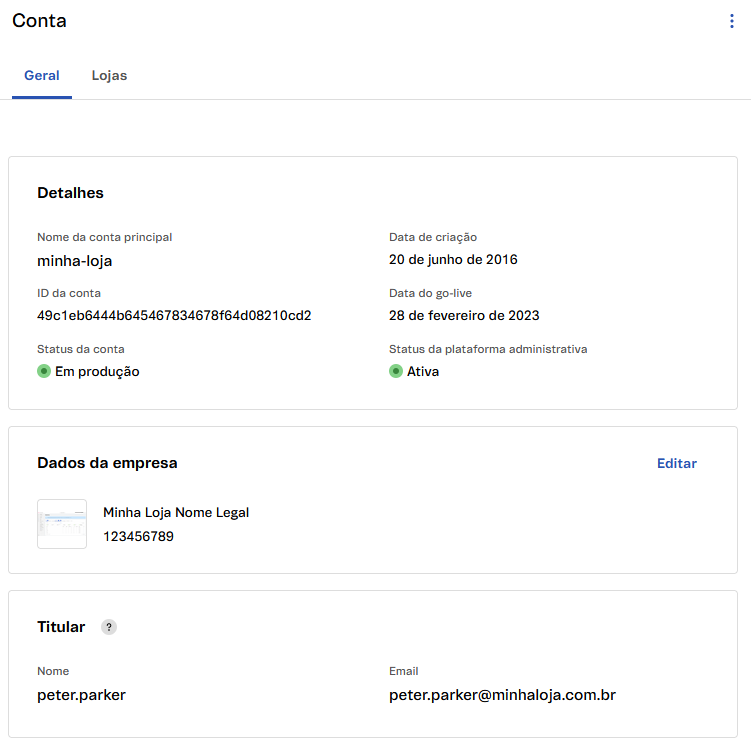Click the go-live date 28 de fevereiro de 2023
The image size is (751, 751).
[x=464, y=315]
